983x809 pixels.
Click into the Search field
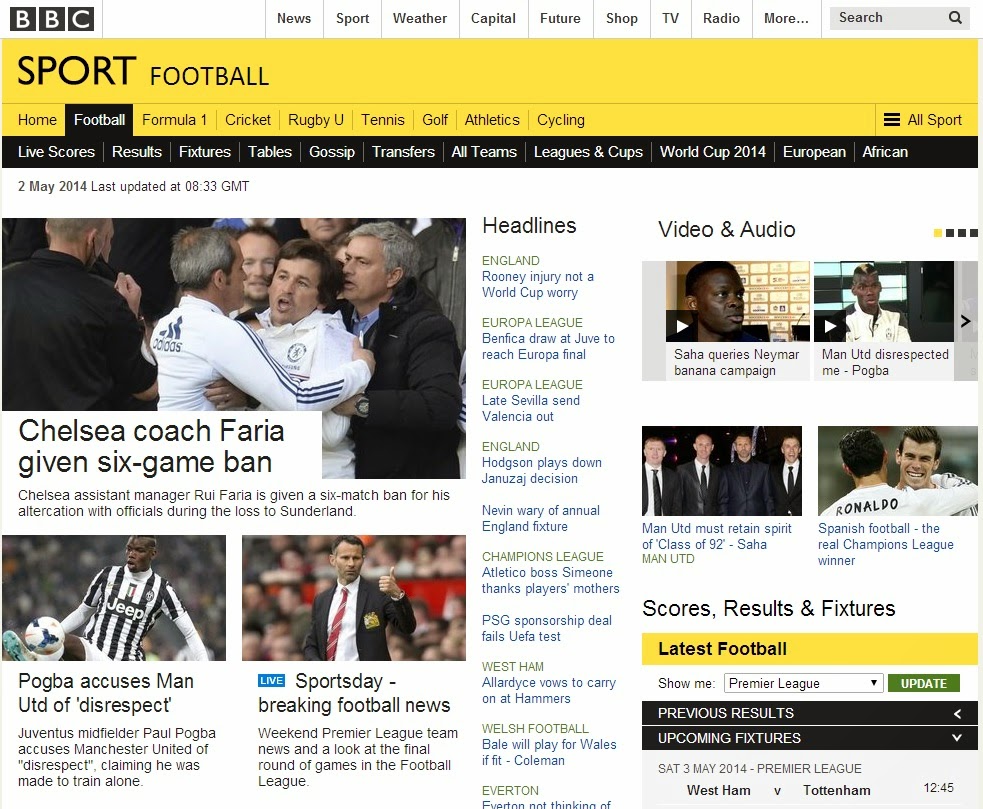[889, 18]
